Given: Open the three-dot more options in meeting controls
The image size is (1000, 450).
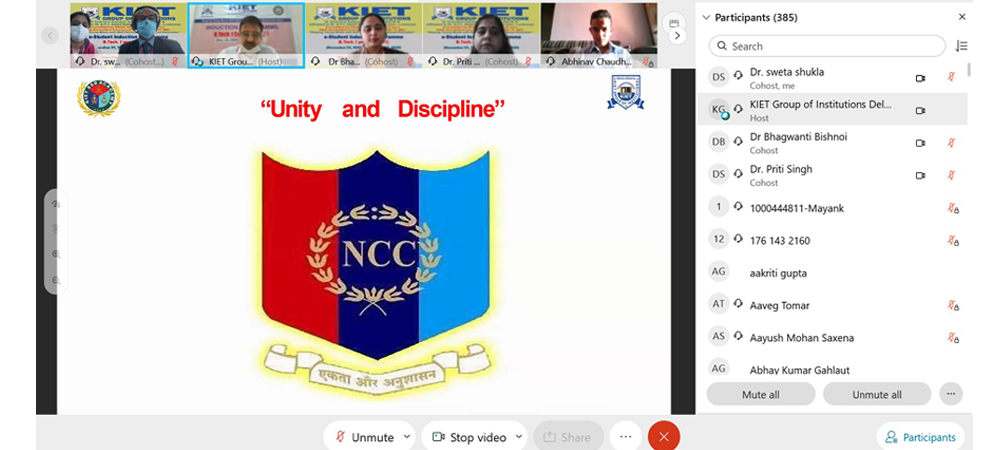Looking at the screenshot, I should click(x=625, y=437).
